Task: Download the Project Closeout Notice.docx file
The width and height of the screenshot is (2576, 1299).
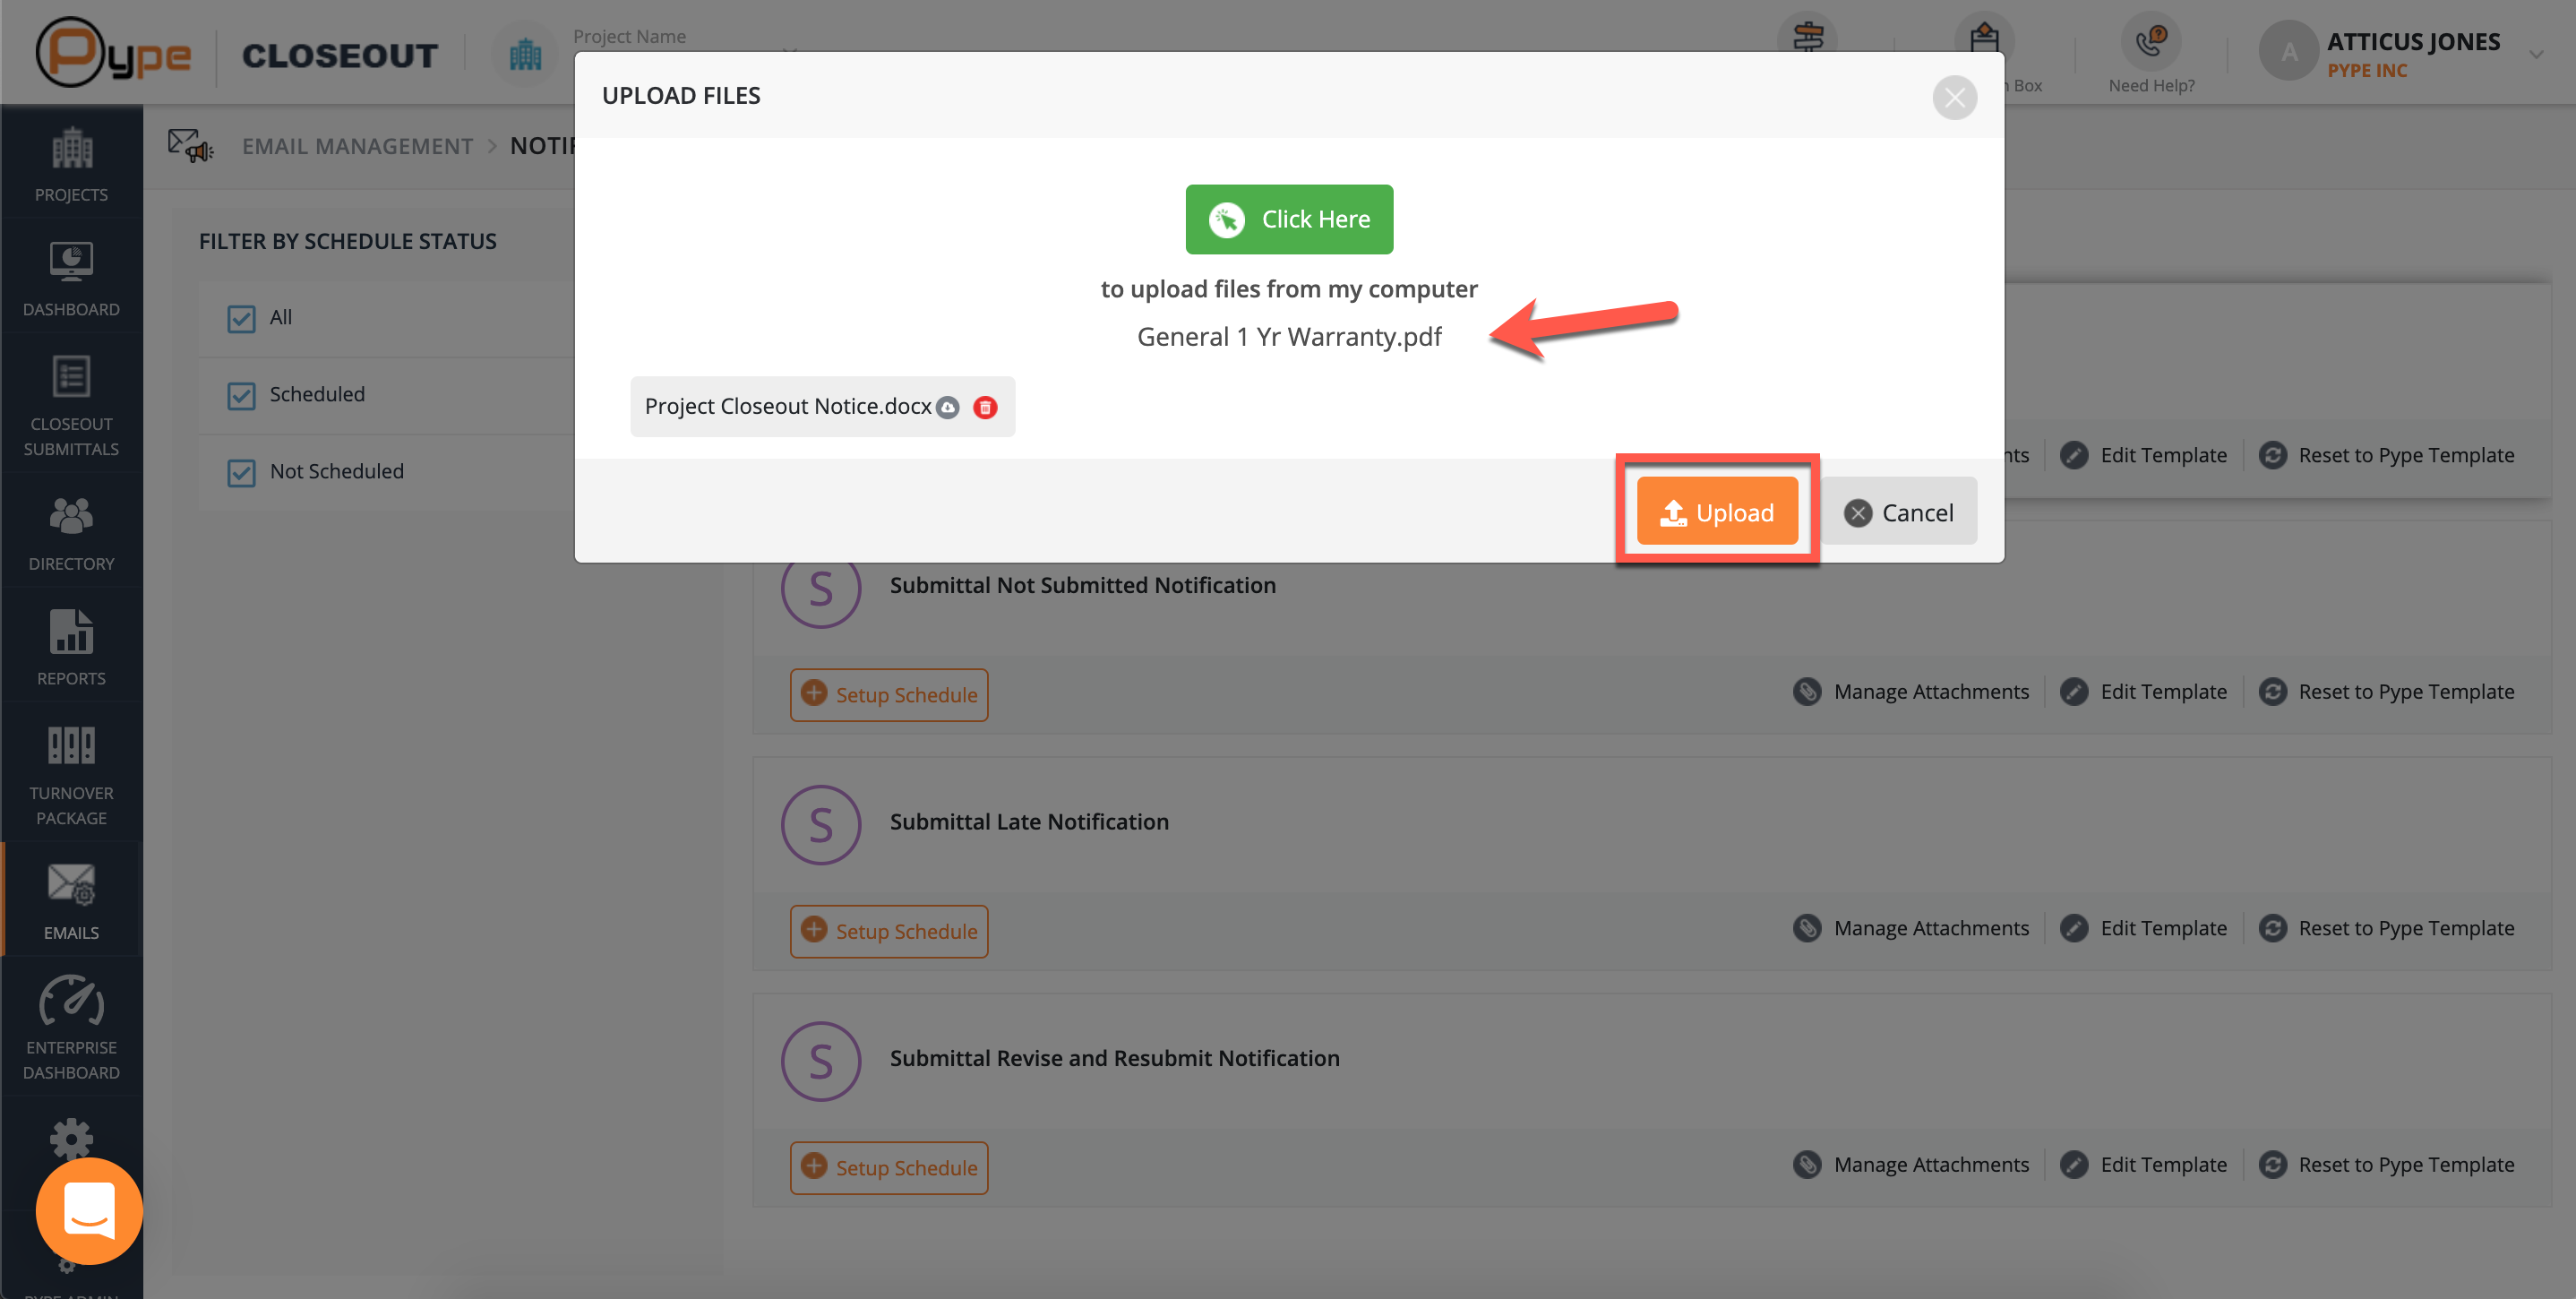Action: pyautogui.click(x=947, y=407)
